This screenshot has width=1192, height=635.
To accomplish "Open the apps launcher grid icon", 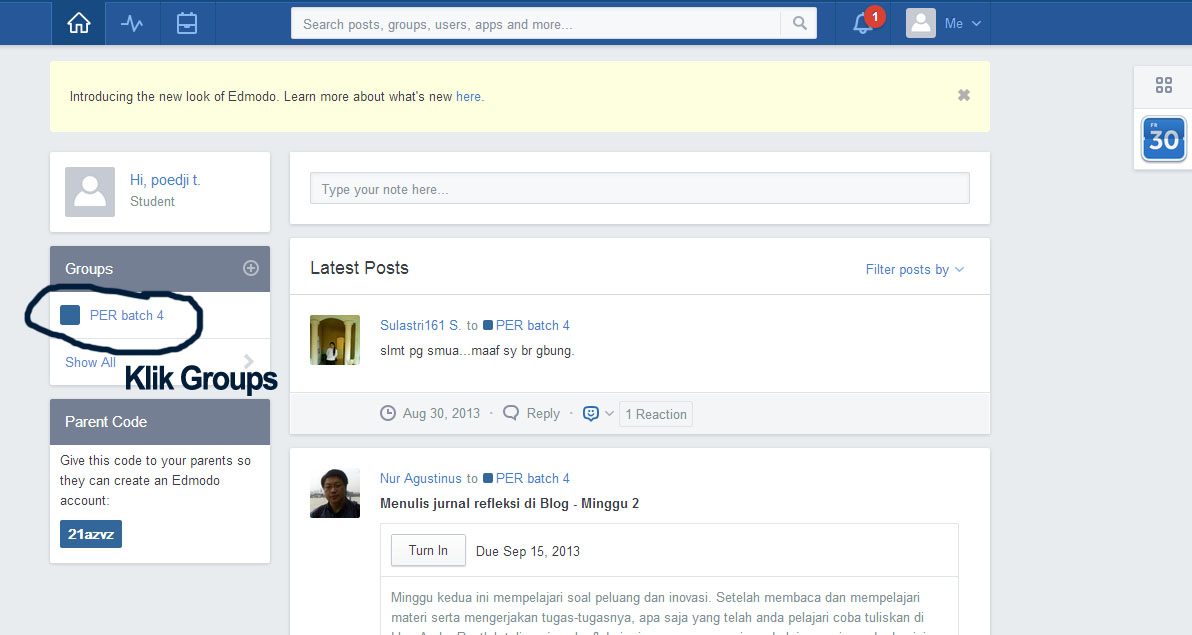I will (x=1163, y=85).
